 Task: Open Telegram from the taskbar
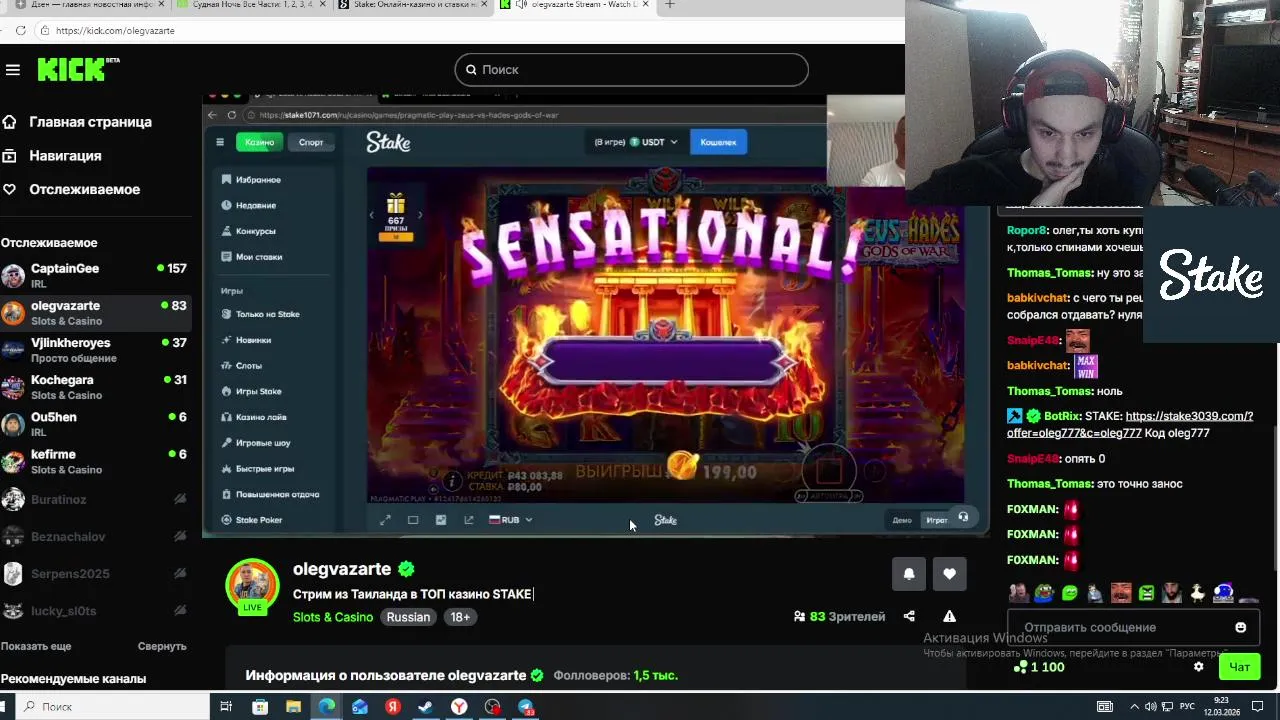(x=526, y=707)
